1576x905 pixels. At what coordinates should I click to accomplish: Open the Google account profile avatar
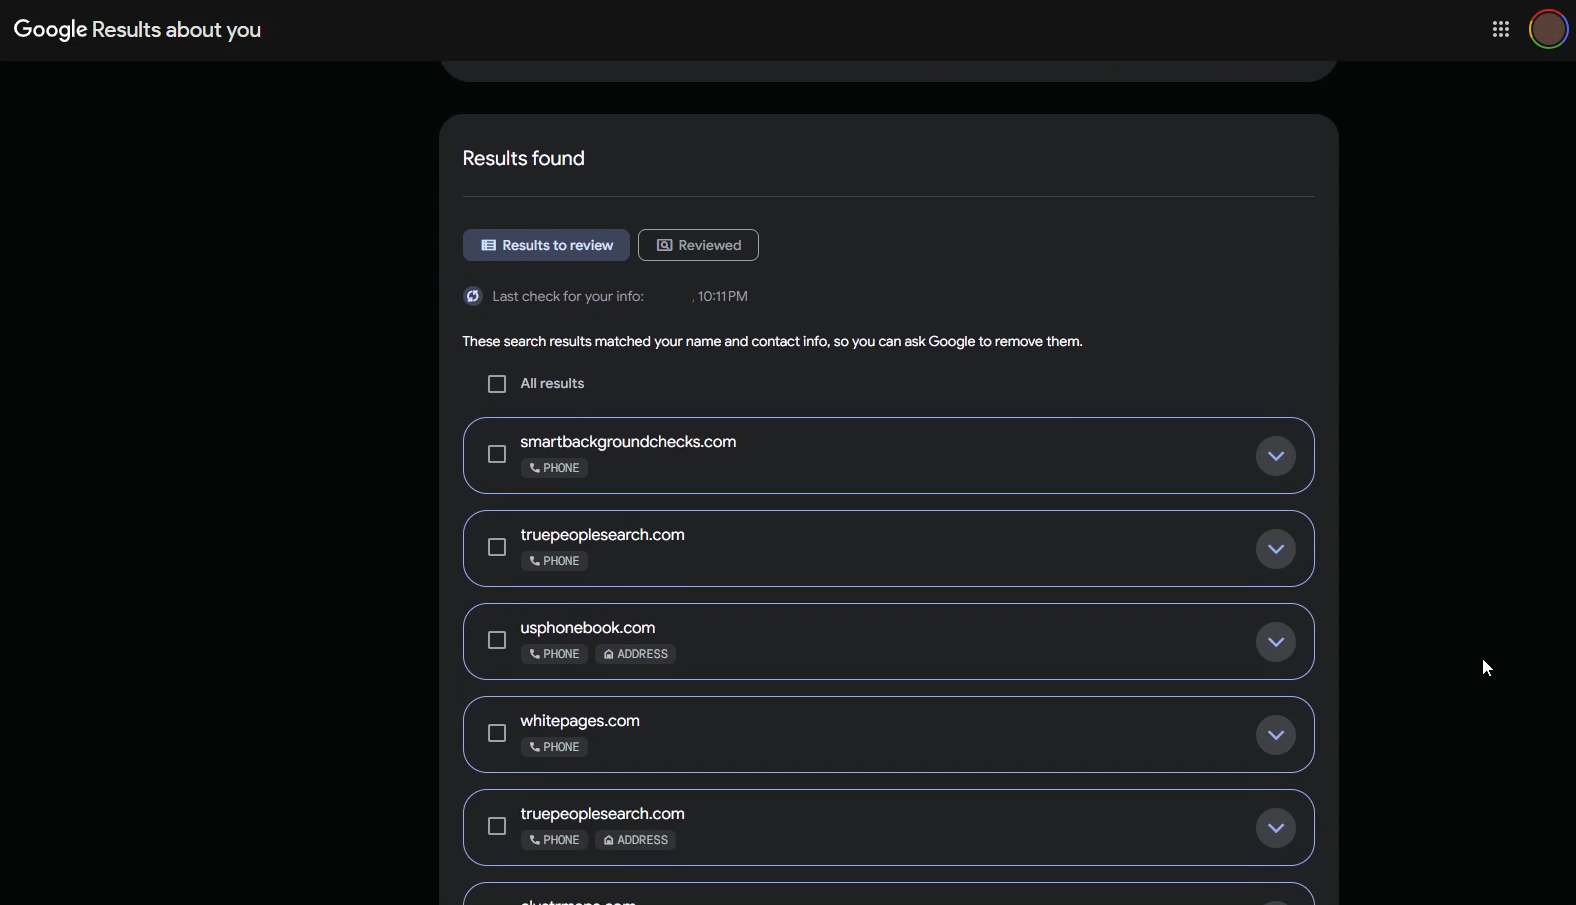(1548, 29)
